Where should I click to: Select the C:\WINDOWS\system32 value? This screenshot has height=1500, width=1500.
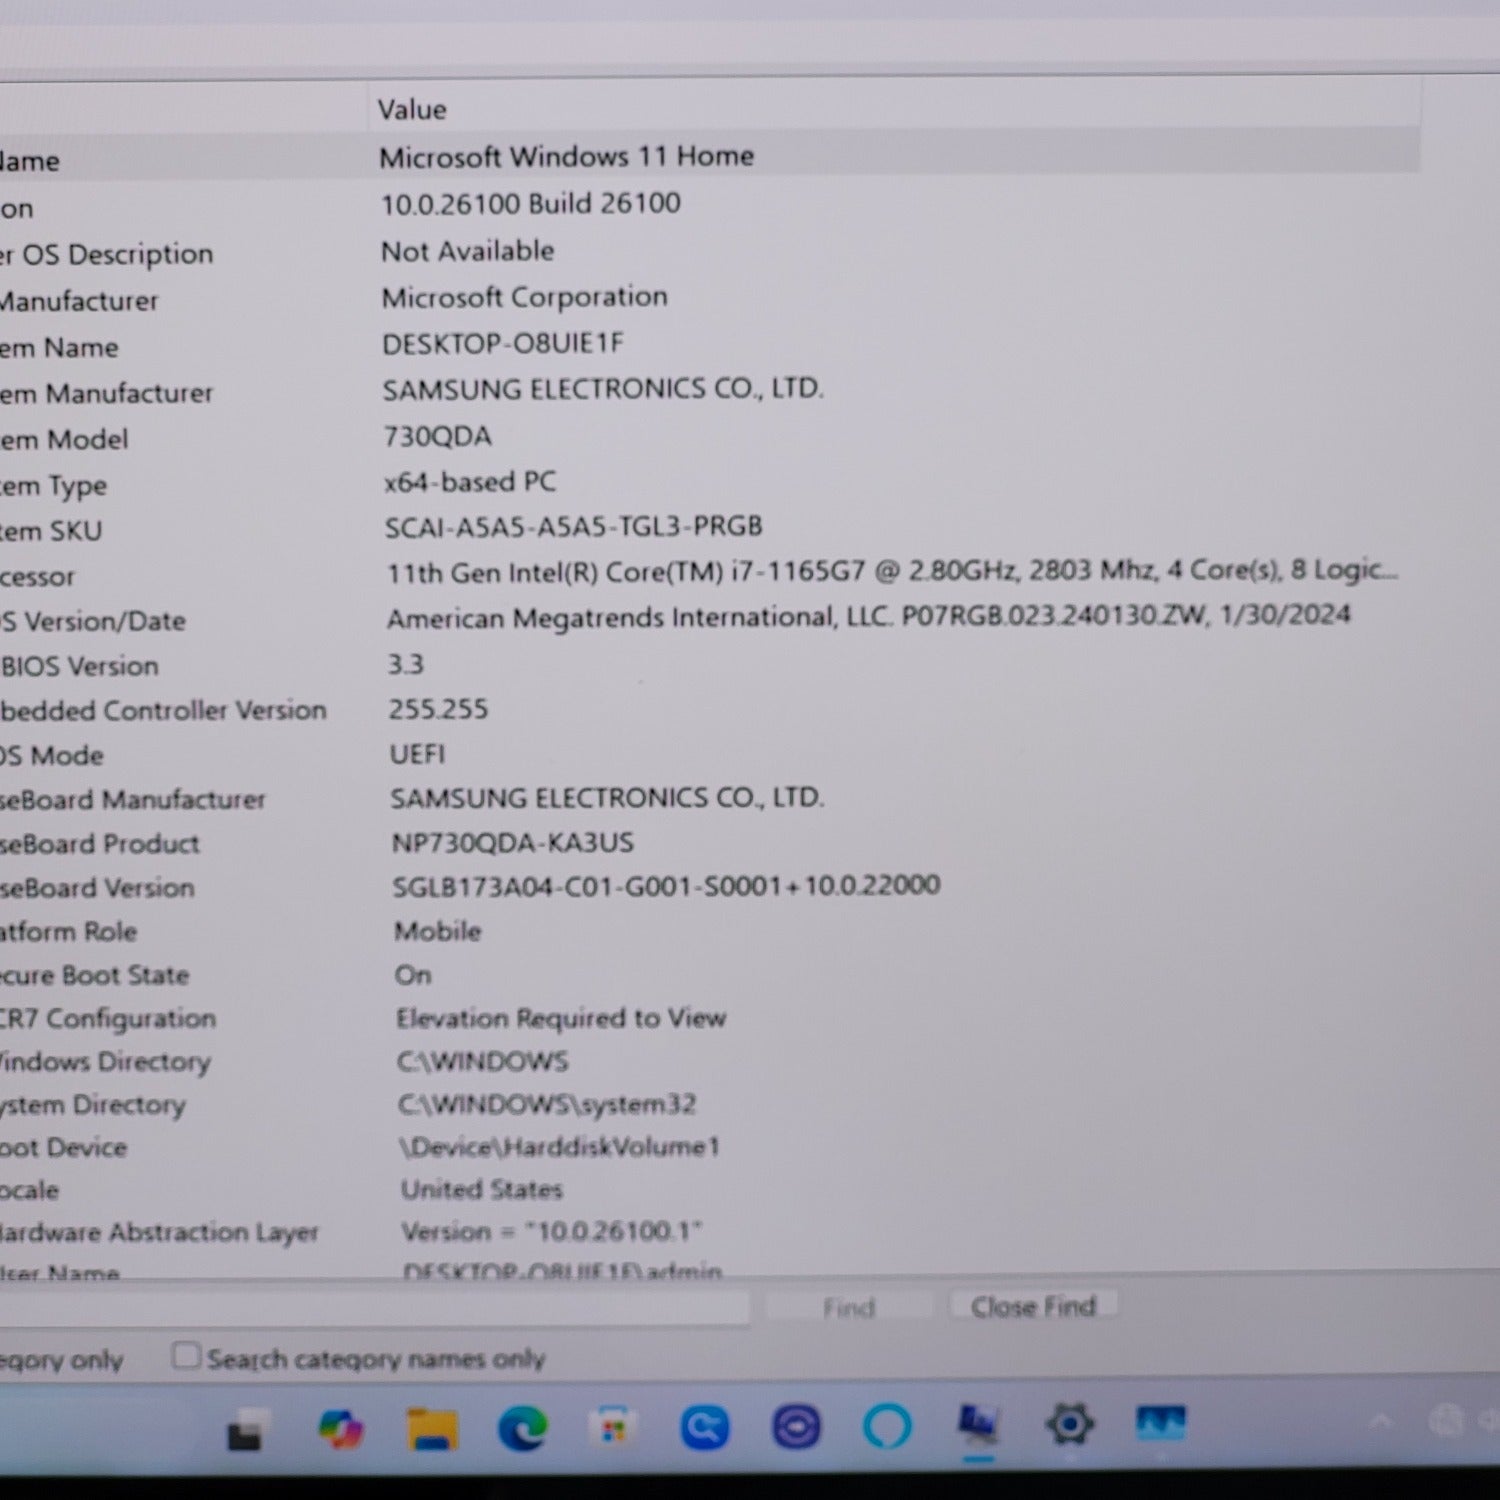(547, 1105)
